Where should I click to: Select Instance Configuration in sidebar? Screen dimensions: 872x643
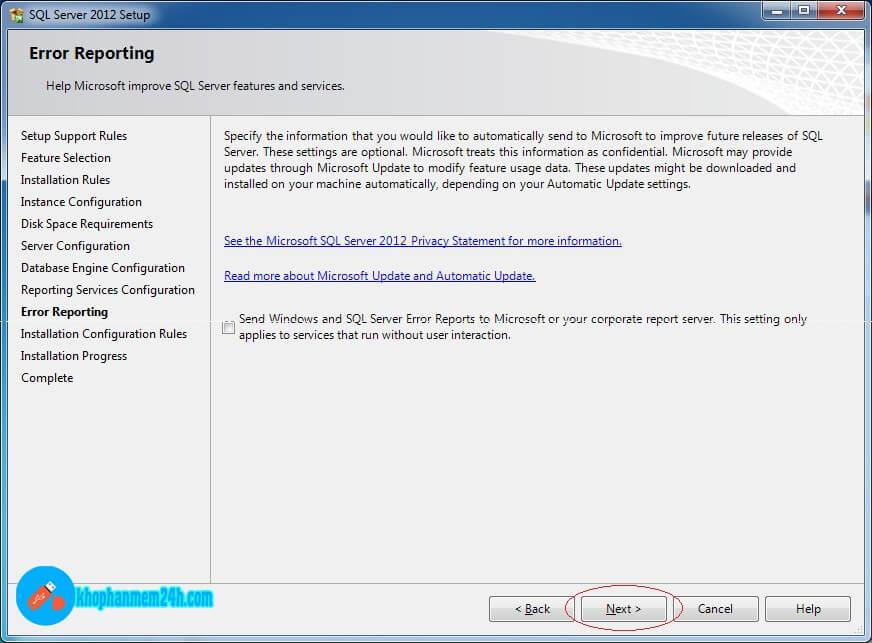81,202
